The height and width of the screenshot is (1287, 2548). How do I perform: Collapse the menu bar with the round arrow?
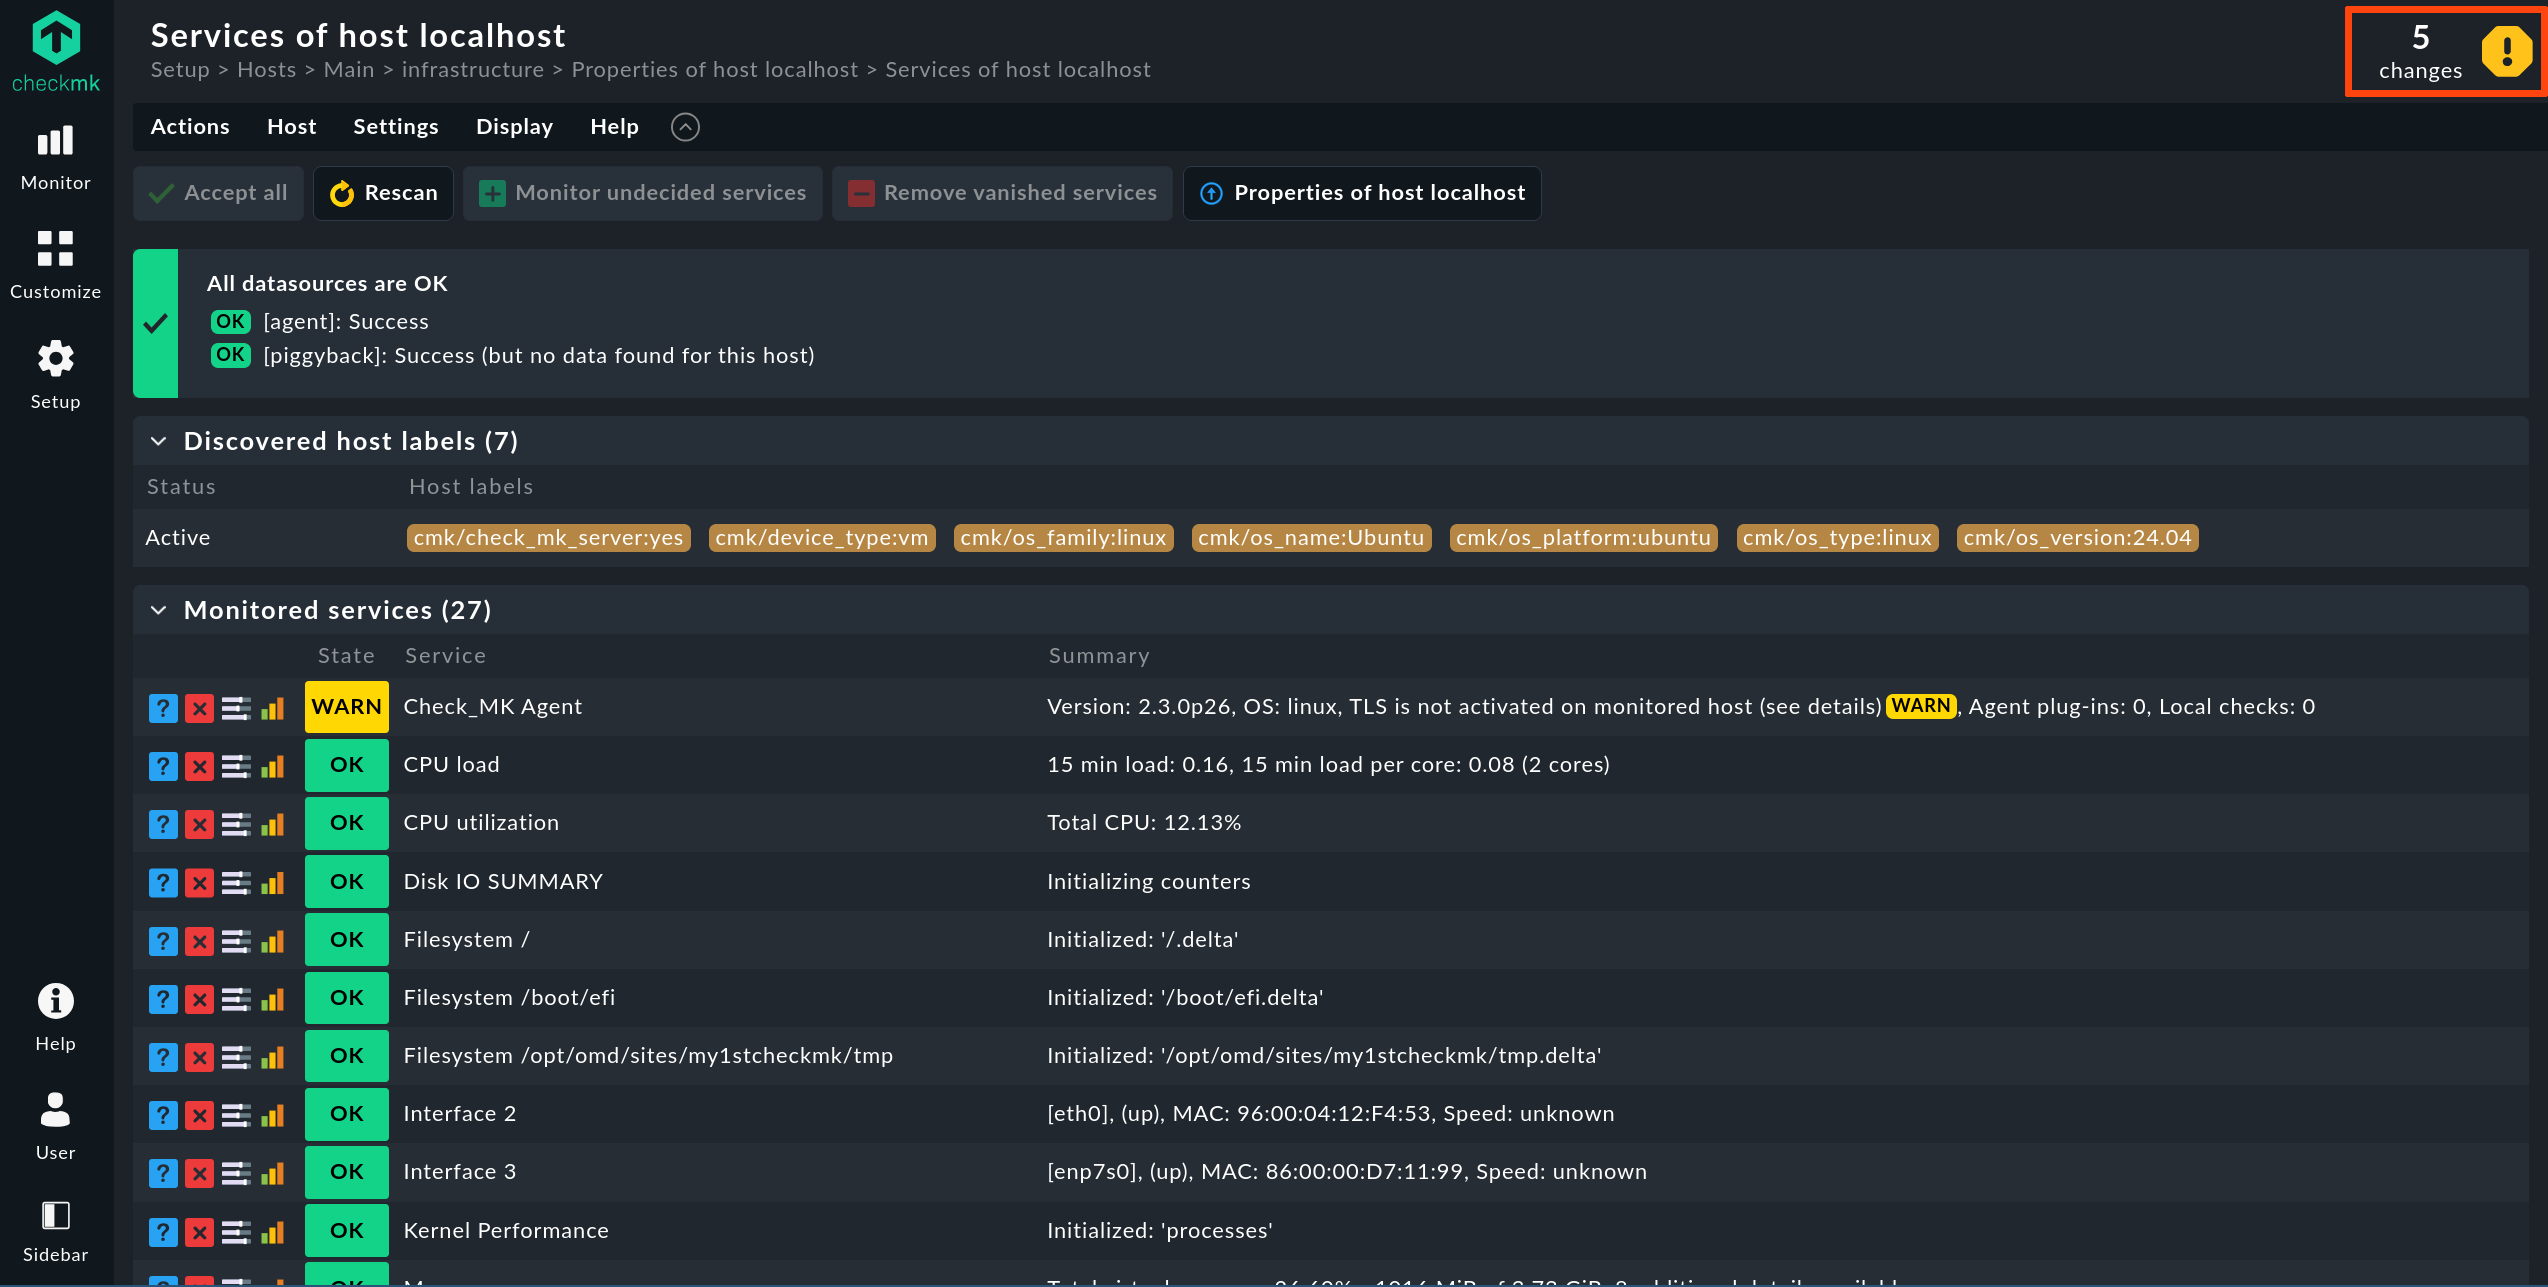click(x=685, y=127)
